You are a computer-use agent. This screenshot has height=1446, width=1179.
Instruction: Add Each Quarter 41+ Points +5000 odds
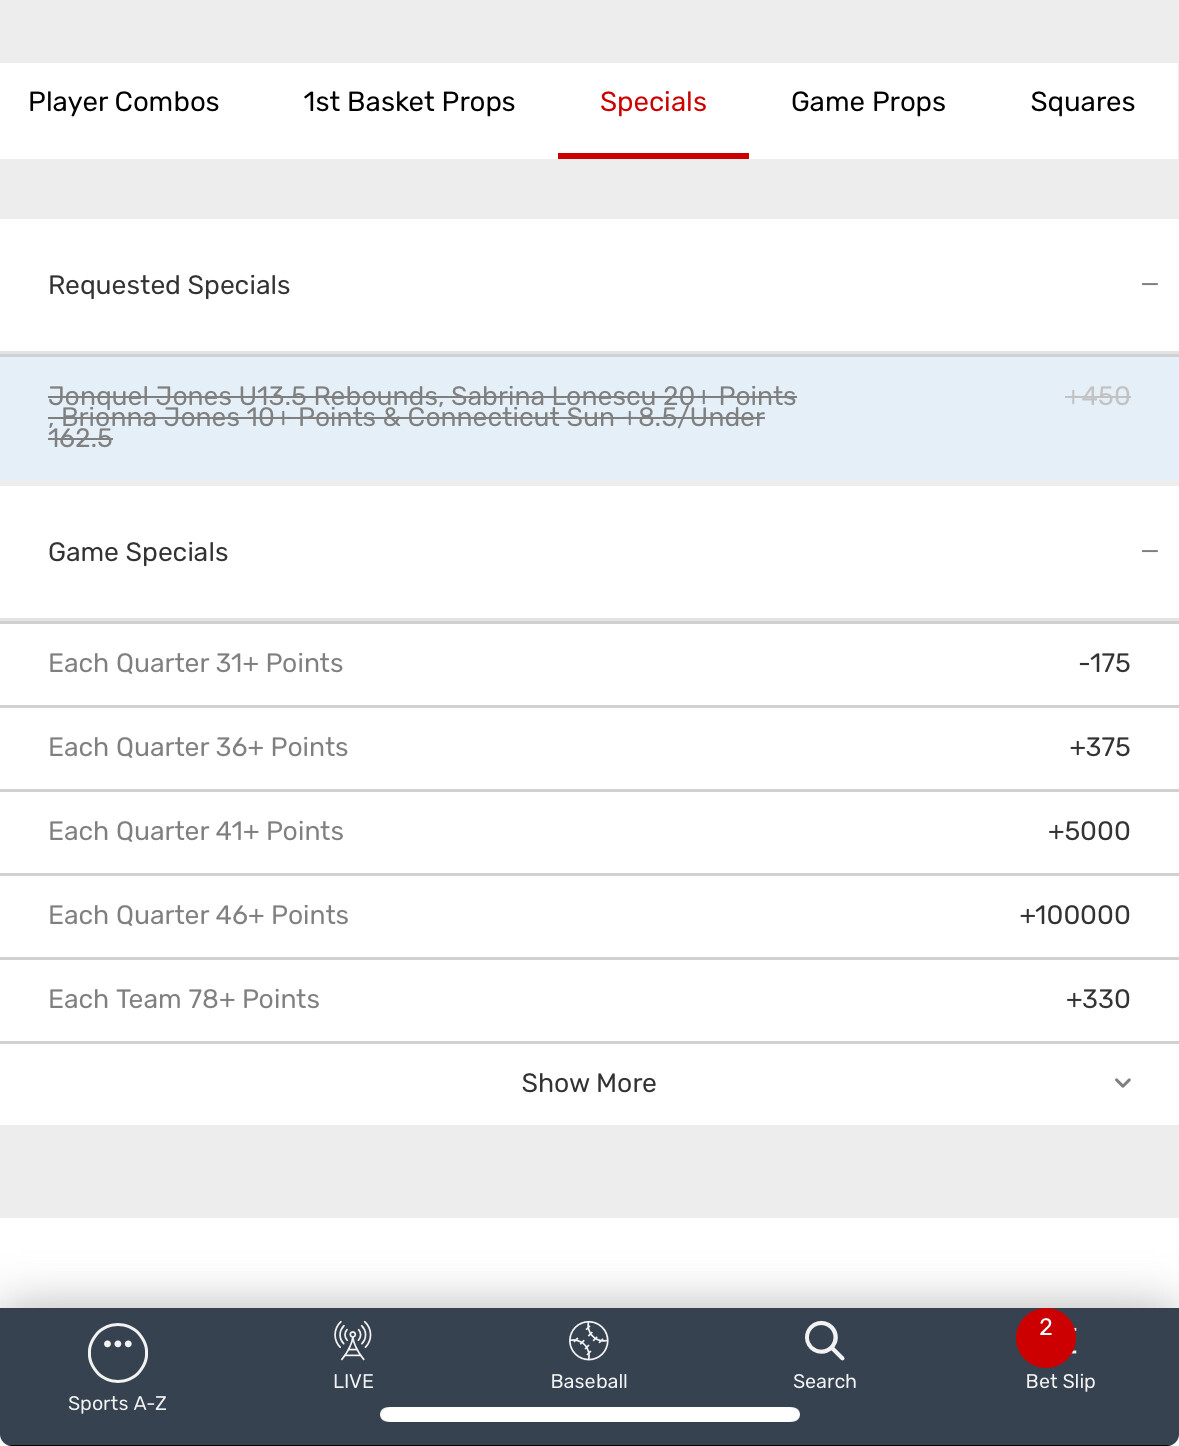(1088, 831)
